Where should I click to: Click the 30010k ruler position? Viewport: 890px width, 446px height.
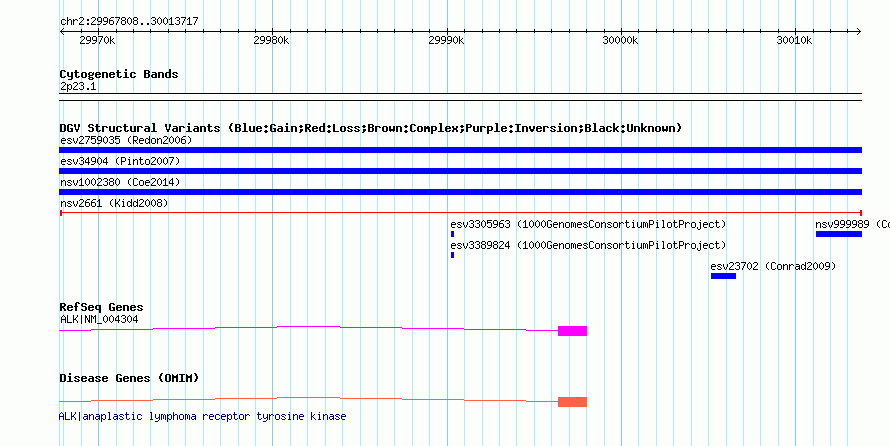coord(795,40)
